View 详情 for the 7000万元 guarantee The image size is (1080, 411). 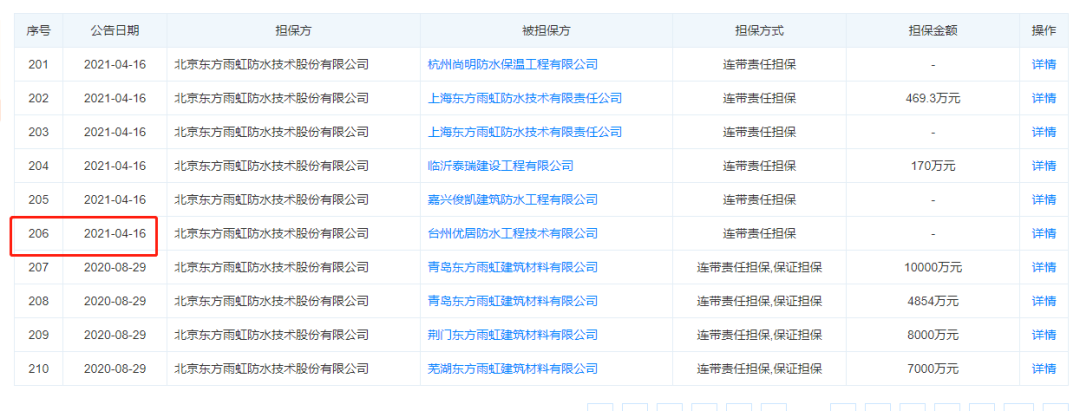(x=1043, y=369)
